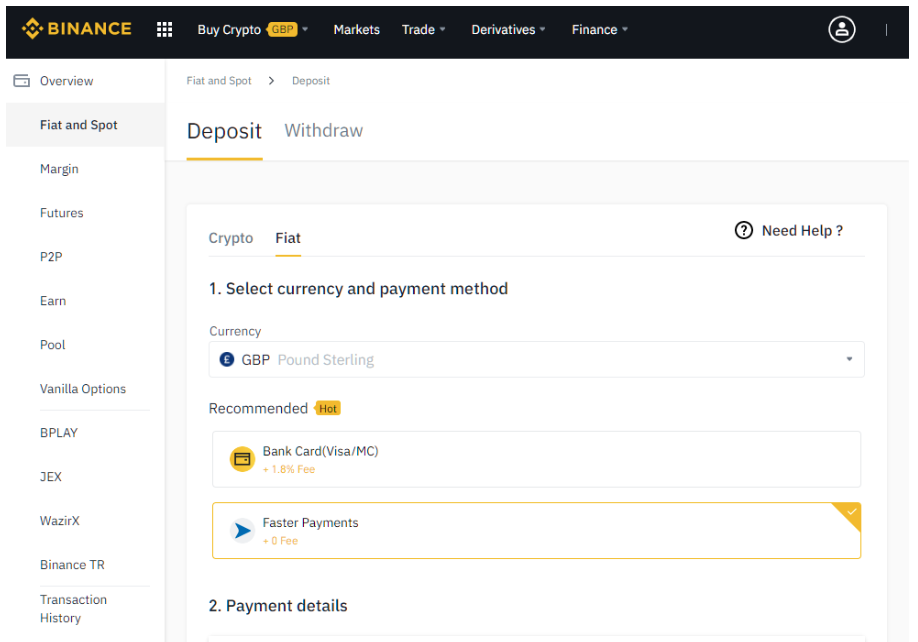Click the Deposit breadcrumb link

point(311,81)
